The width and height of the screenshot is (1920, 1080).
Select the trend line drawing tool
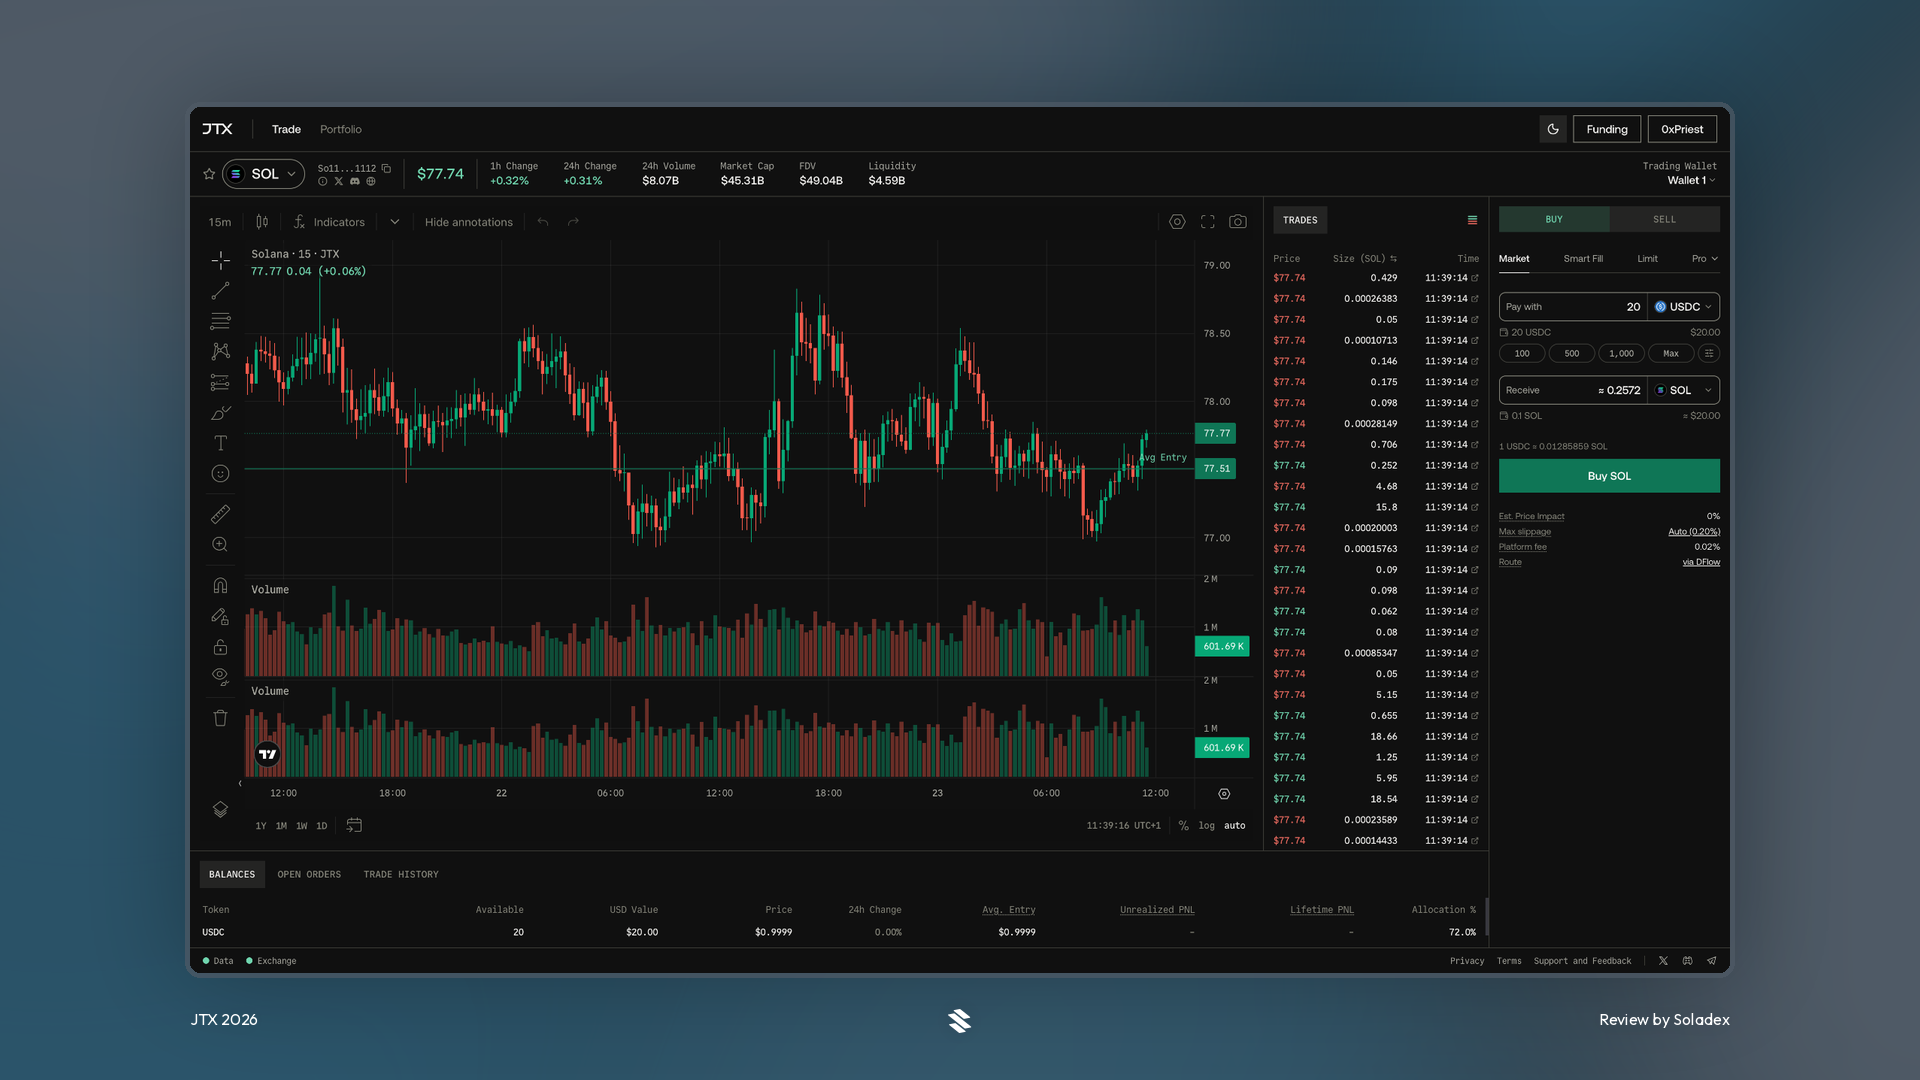click(x=221, y=291)
